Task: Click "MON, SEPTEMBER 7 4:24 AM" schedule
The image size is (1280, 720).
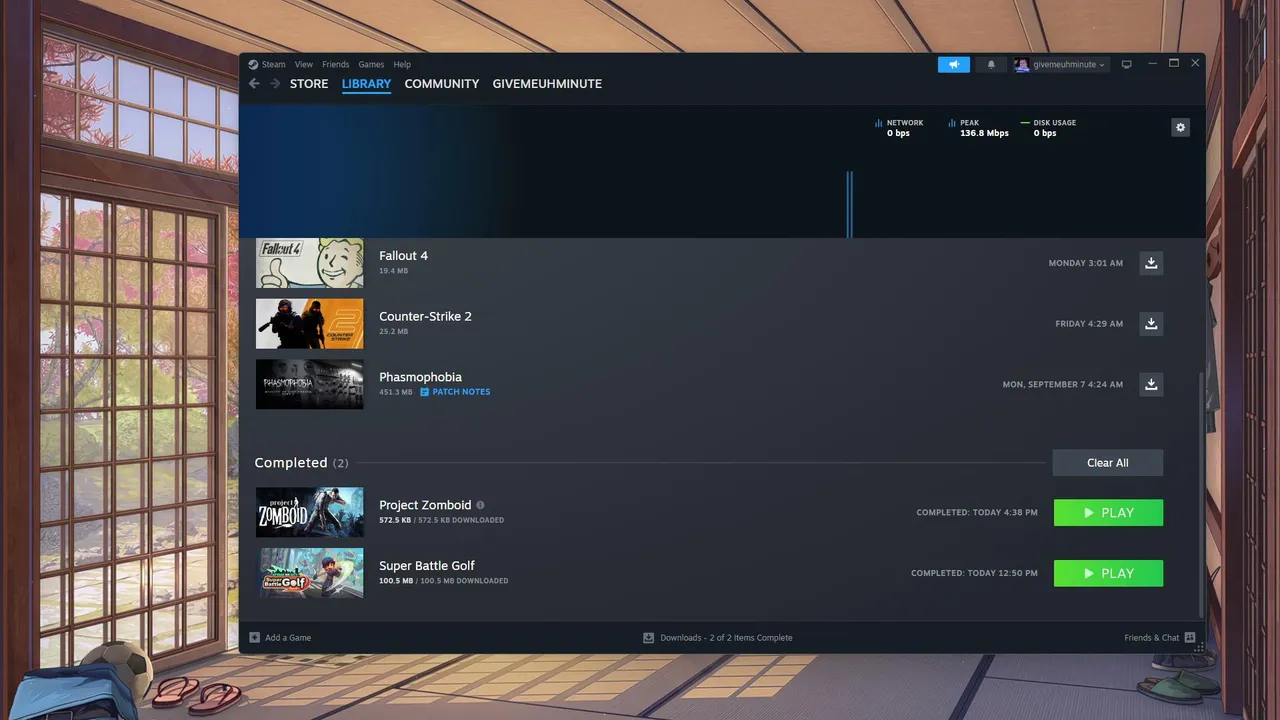Action: coord(1063,384)
